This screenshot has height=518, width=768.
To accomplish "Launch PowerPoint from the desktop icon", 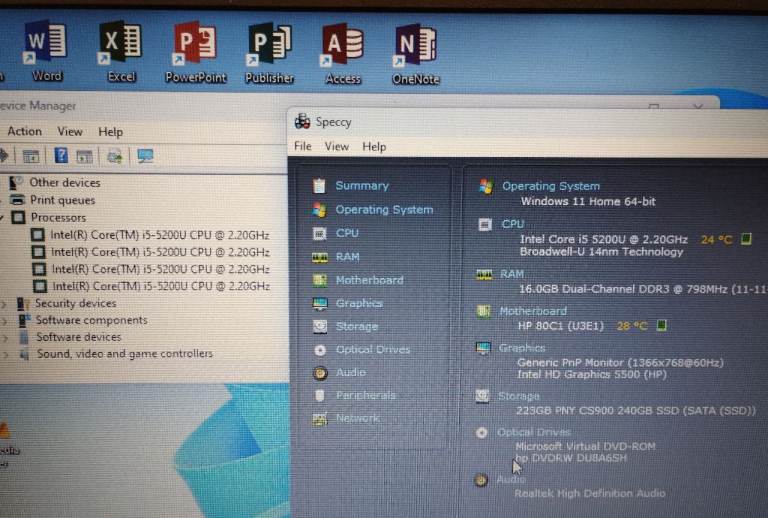I will [195, 50].
